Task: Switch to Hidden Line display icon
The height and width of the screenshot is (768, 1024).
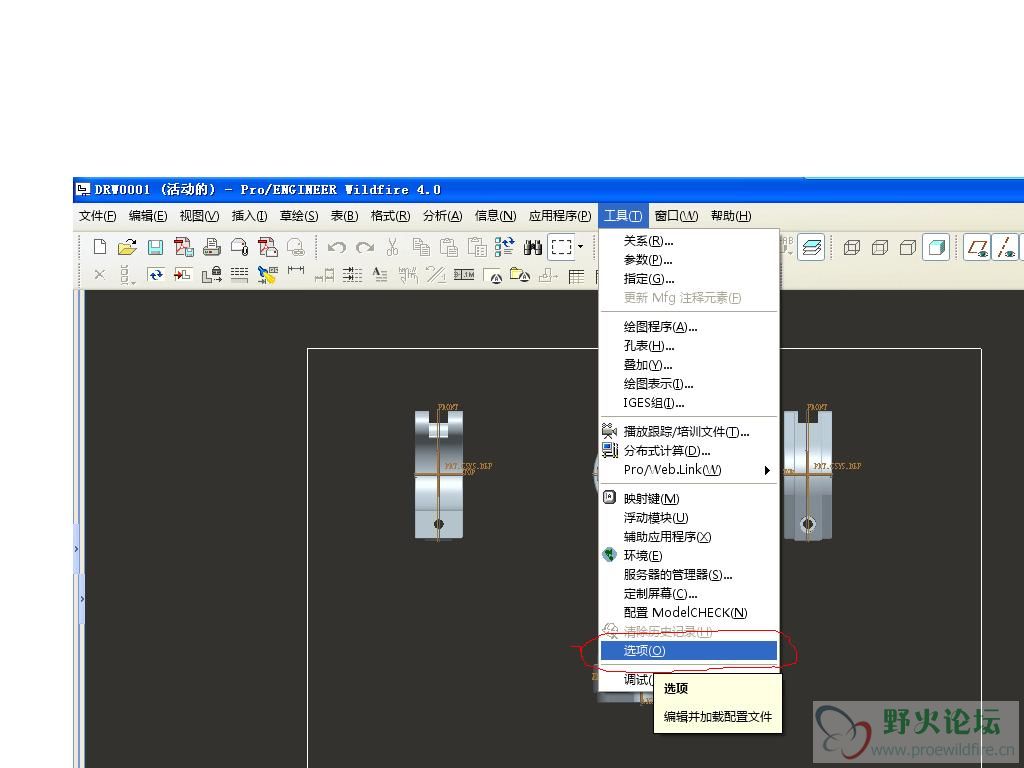Action: 880,248
